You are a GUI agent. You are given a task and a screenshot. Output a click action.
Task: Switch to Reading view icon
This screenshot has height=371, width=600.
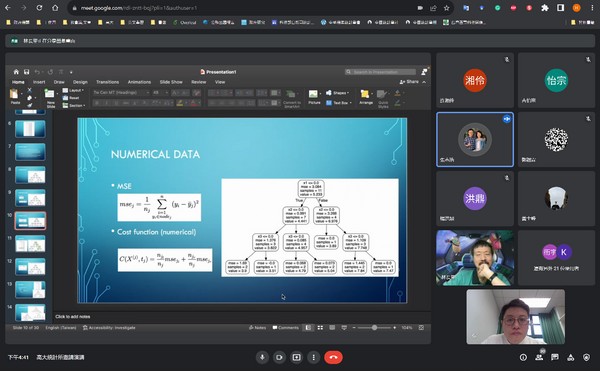click(332, 327)
